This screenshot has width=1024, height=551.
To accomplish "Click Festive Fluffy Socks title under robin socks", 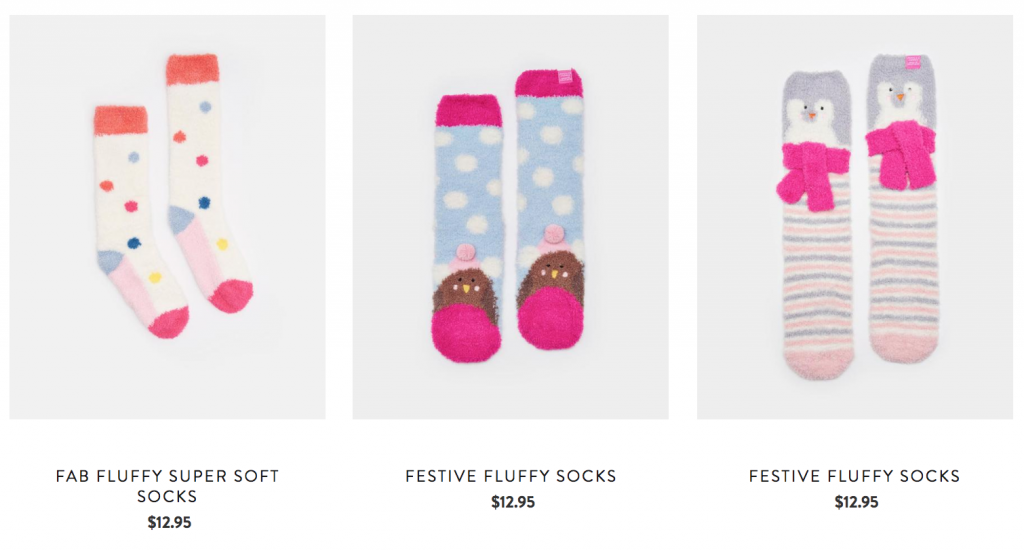I will click(x=511, y=476).
